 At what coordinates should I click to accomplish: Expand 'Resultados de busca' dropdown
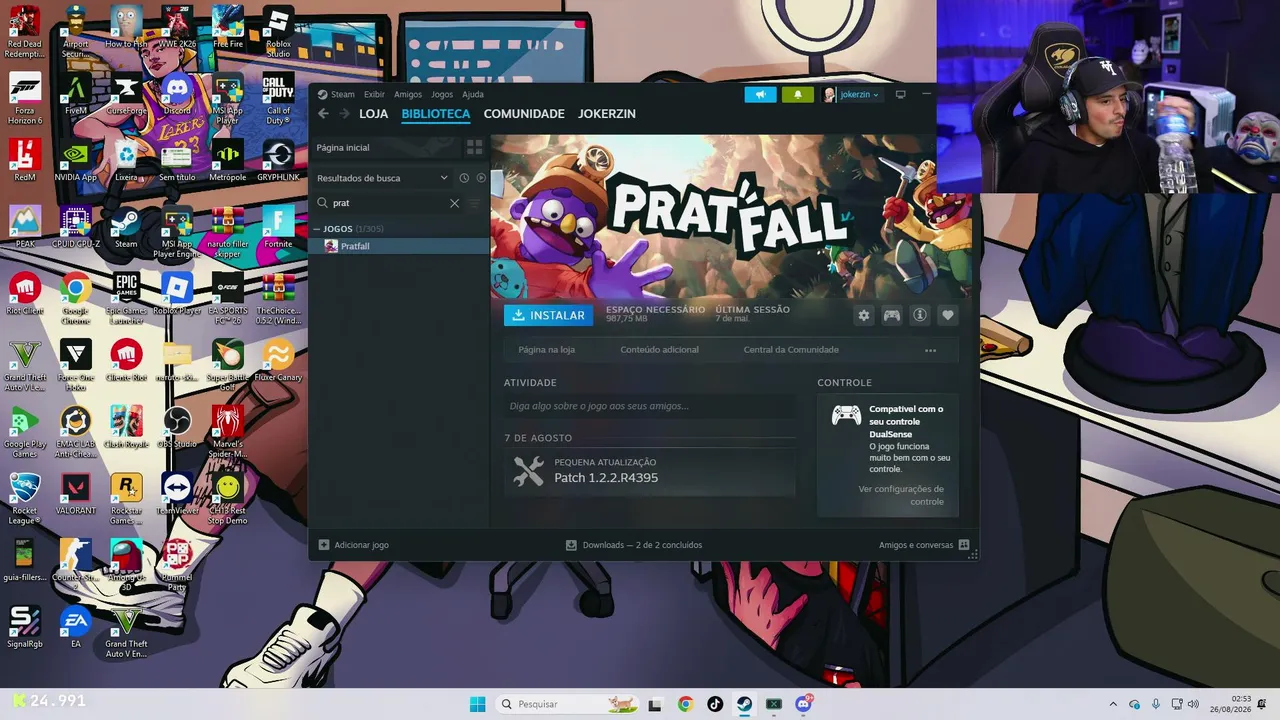click(444, 178)
